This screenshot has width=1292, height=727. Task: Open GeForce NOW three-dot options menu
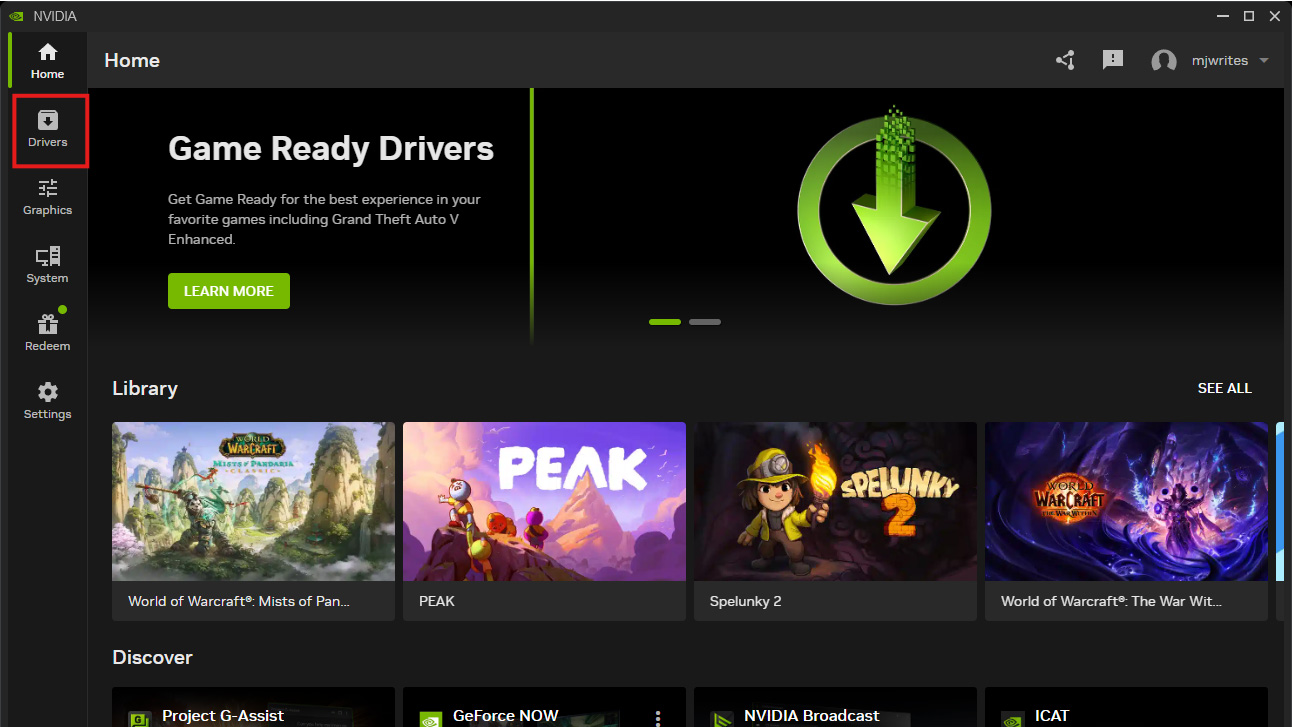pyautogui.click(x=658, y=717)
